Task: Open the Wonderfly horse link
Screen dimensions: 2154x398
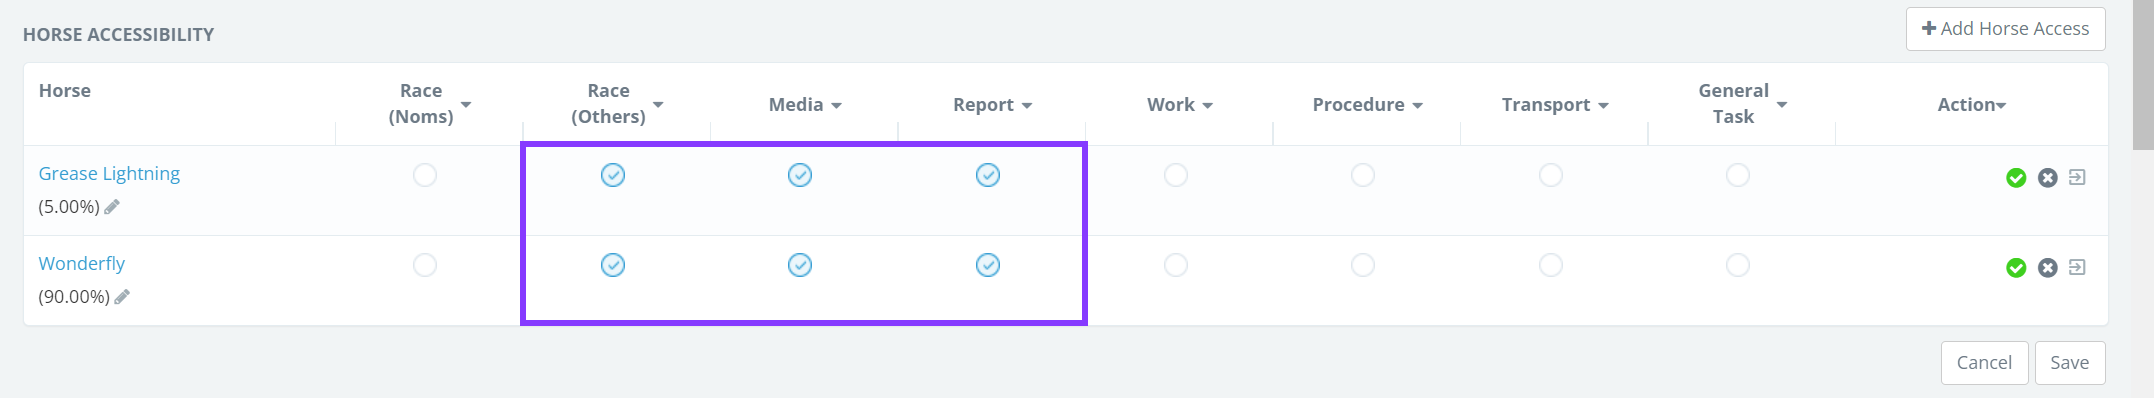Action: [x=82, y=263]
